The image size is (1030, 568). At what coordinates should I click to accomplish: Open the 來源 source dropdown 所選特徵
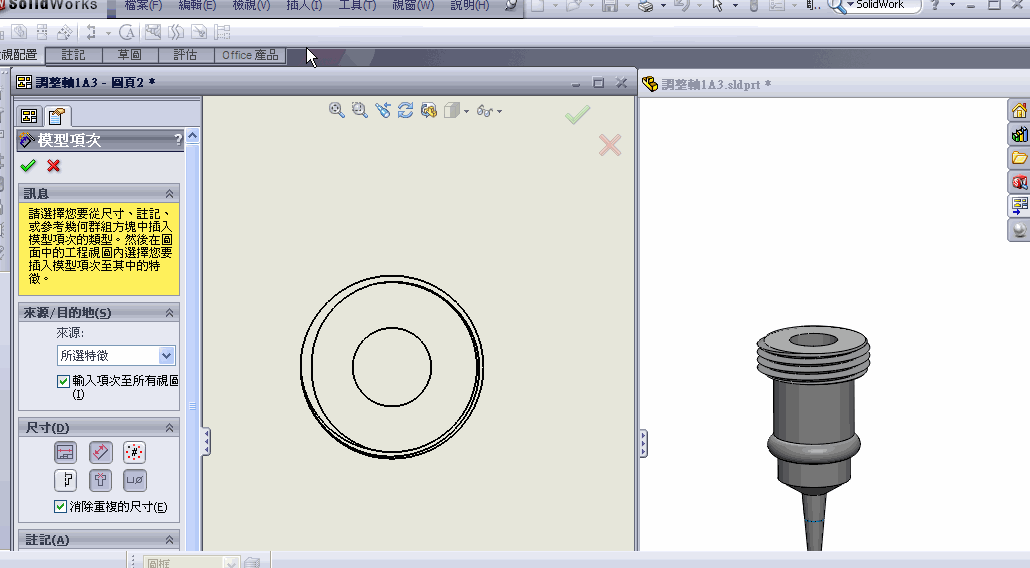coord(116,355)
